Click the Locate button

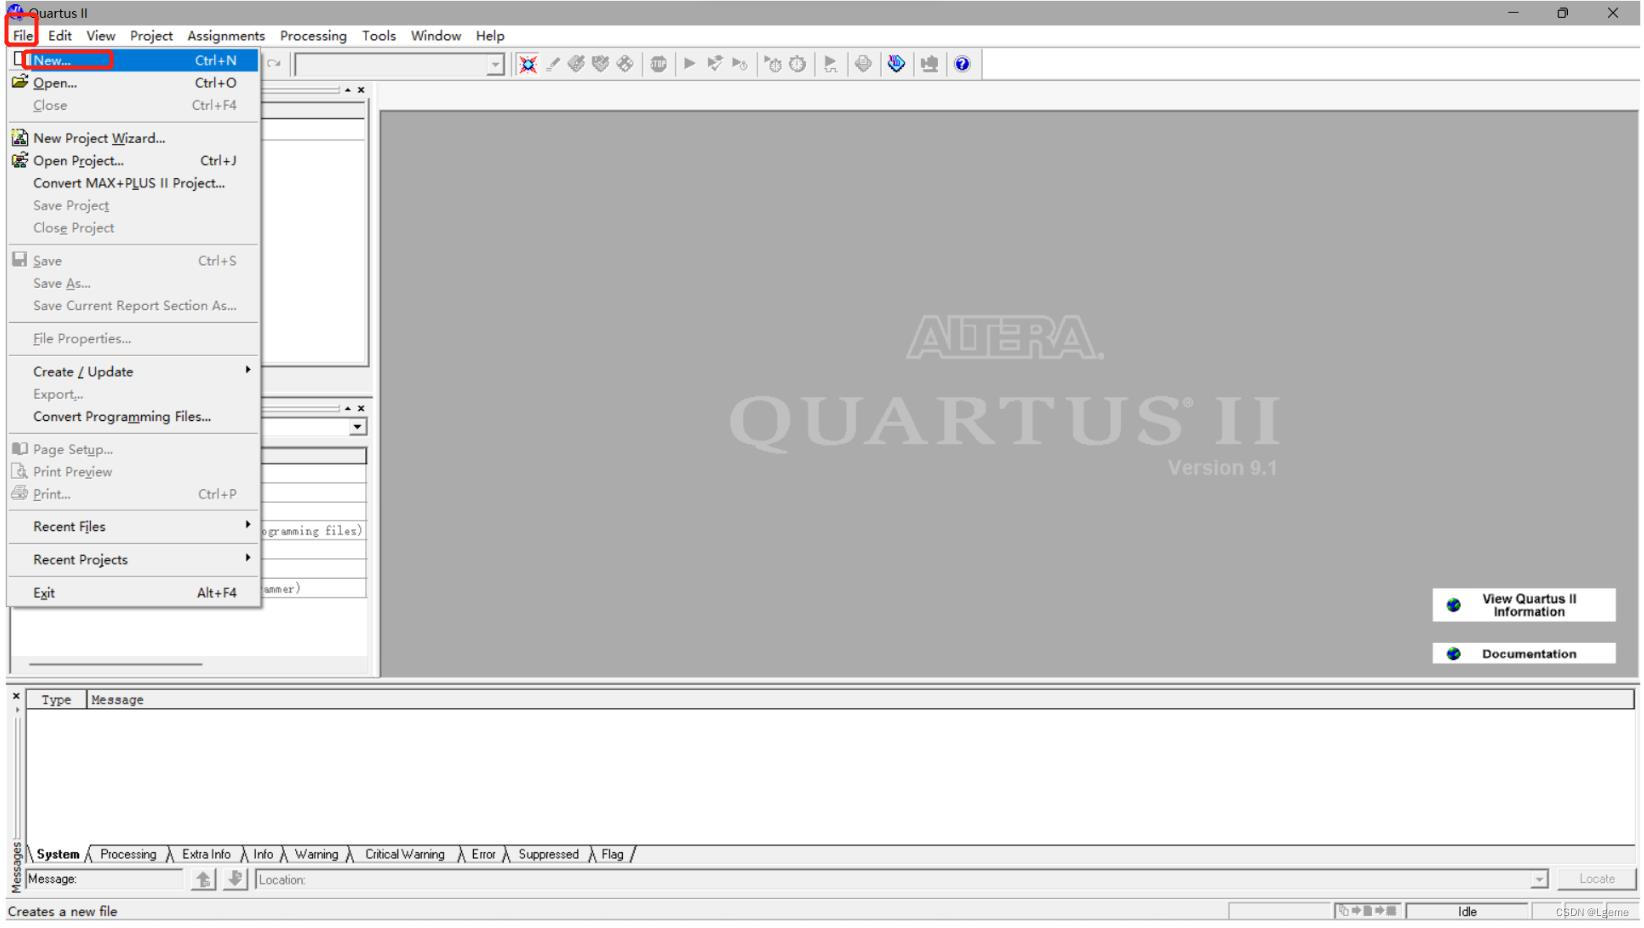click(1596, 879)
